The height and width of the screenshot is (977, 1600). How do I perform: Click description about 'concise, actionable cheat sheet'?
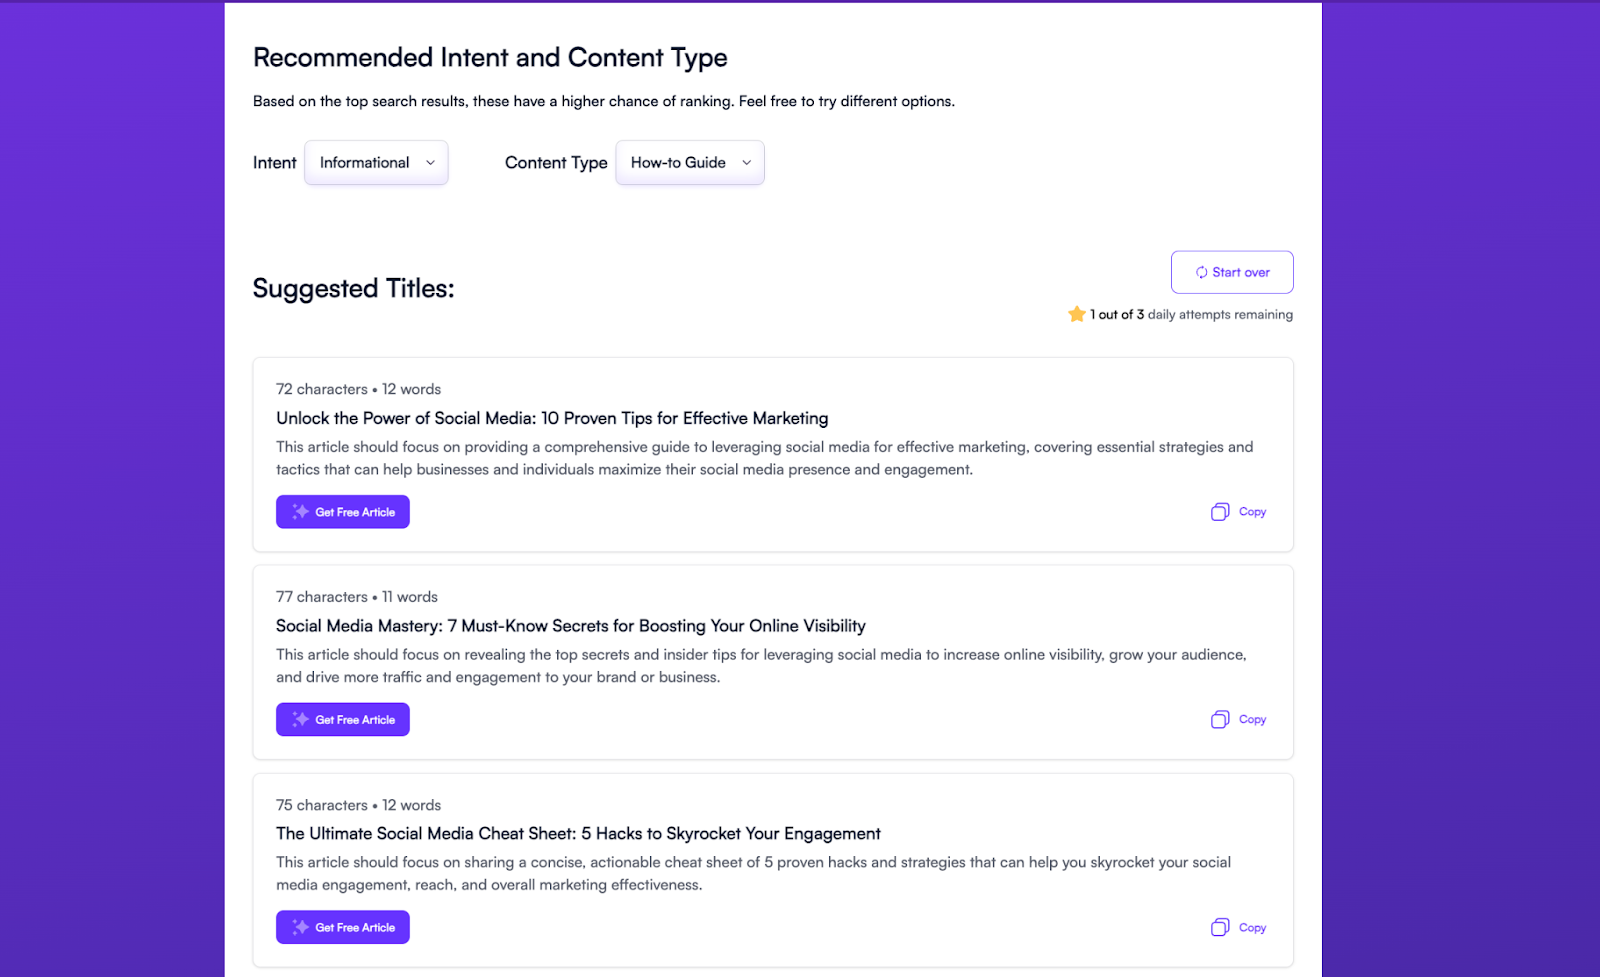[x=754, y=873]
